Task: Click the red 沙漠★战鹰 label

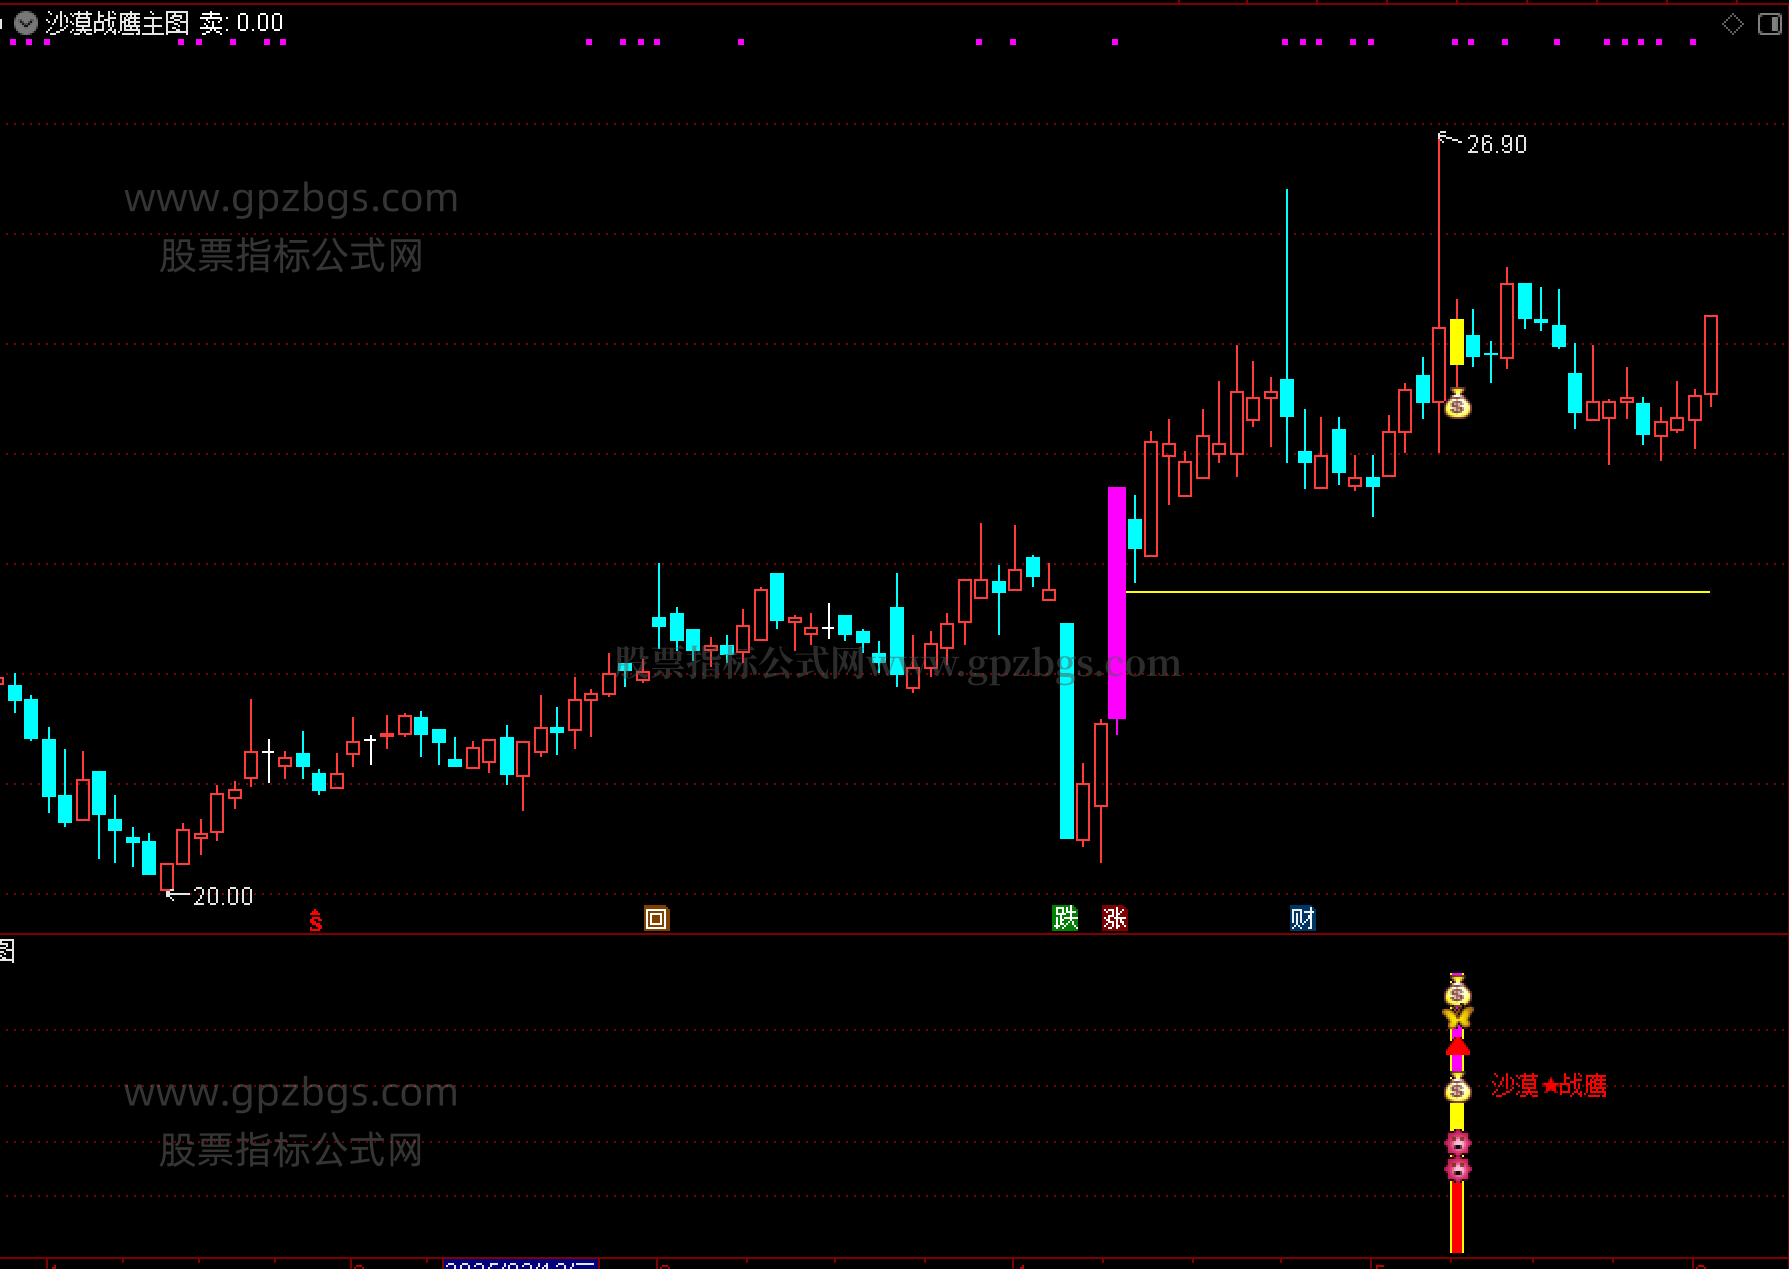Action: 1548,1086
